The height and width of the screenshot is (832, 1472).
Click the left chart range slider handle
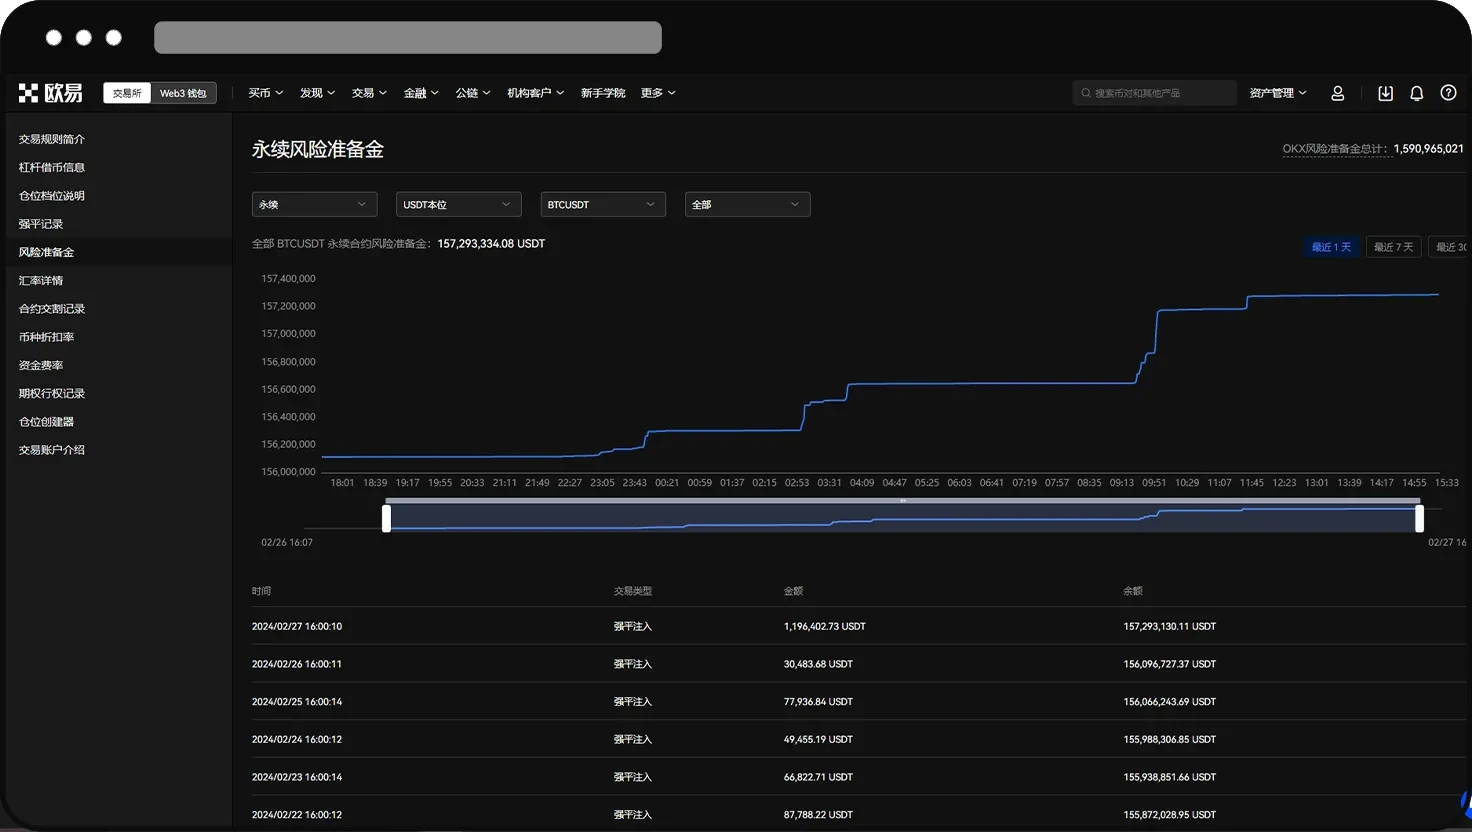tap(386, 518)
